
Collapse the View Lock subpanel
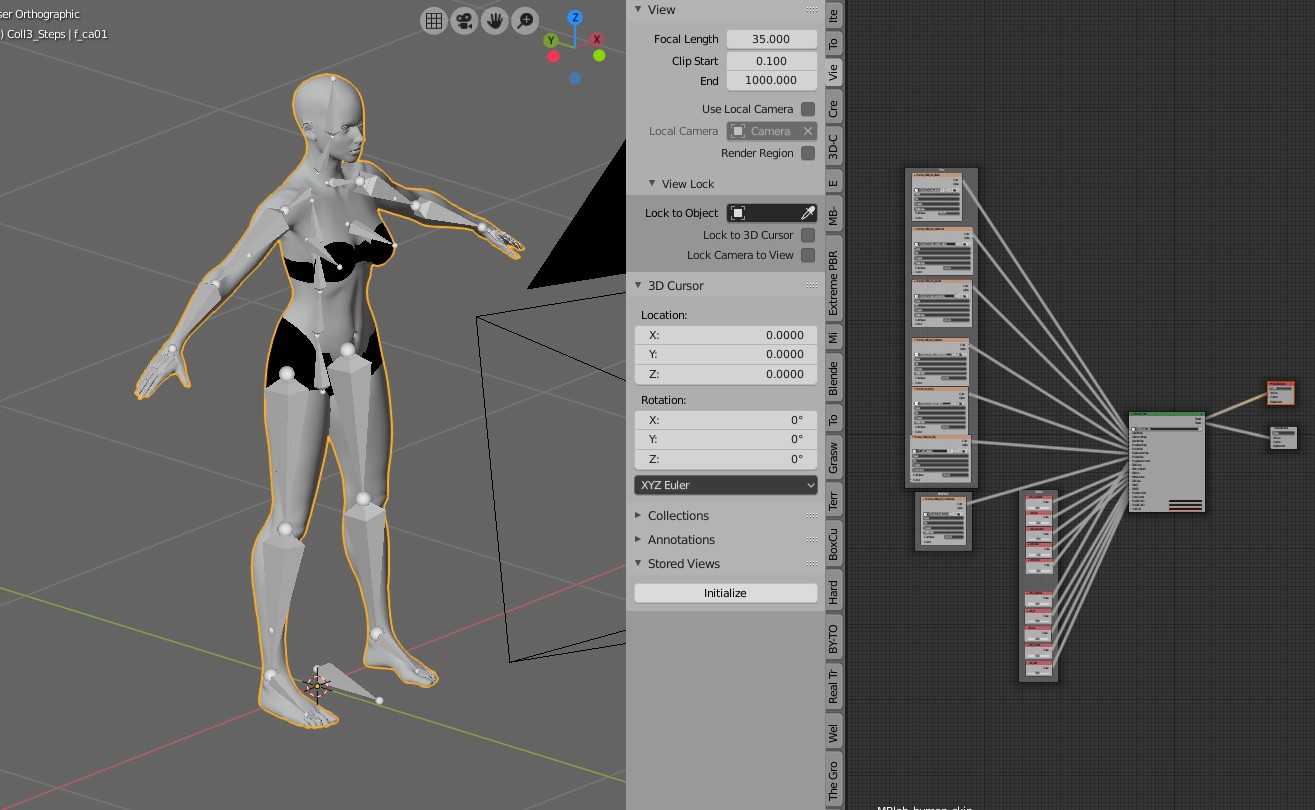(653, 184)
